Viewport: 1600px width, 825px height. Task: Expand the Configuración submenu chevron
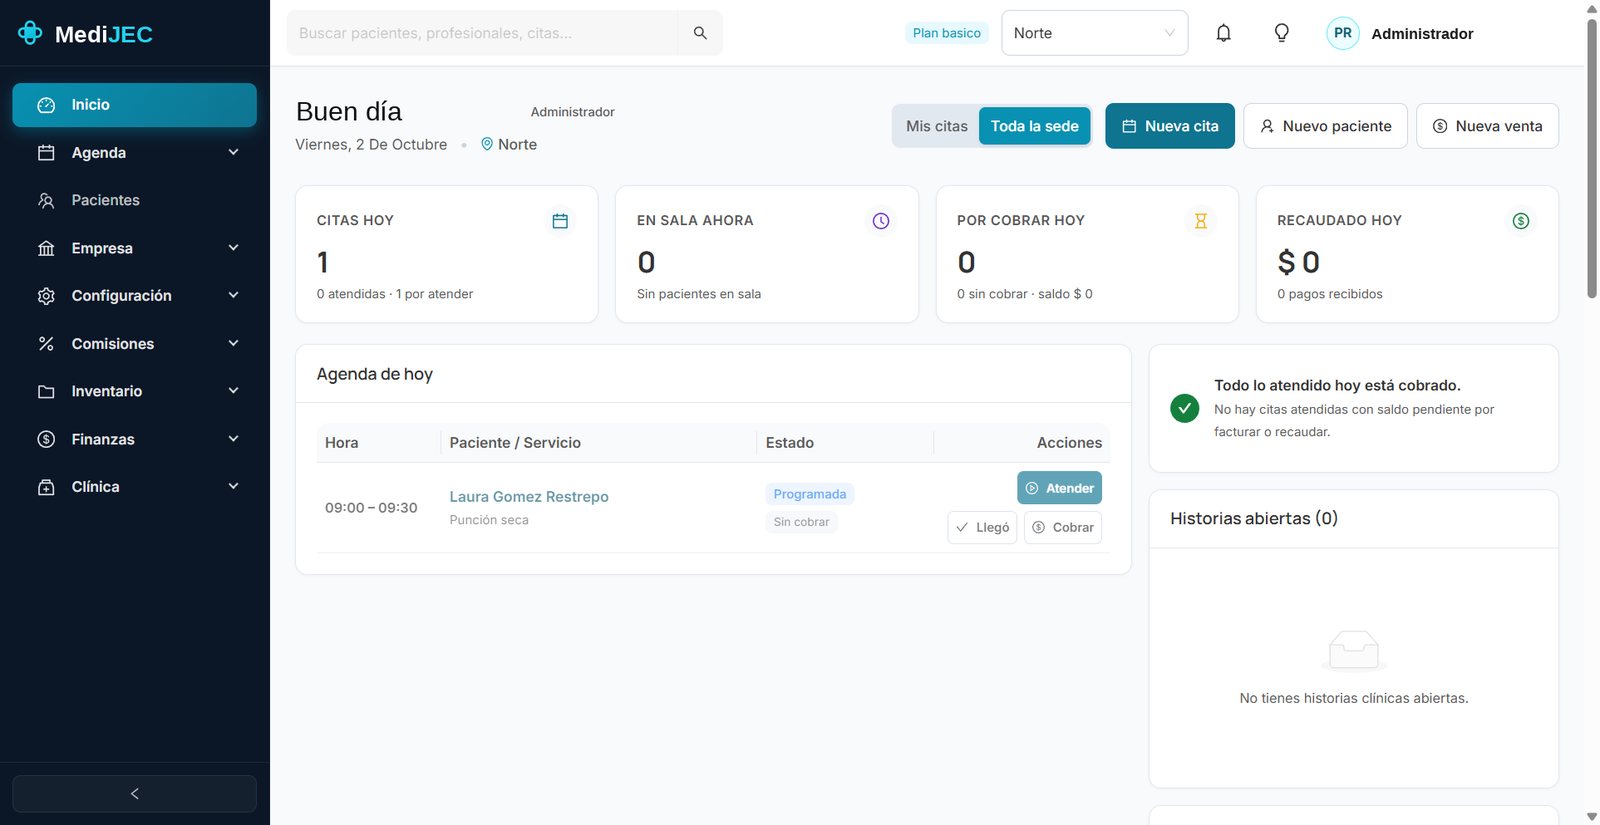tap(233, 295)
